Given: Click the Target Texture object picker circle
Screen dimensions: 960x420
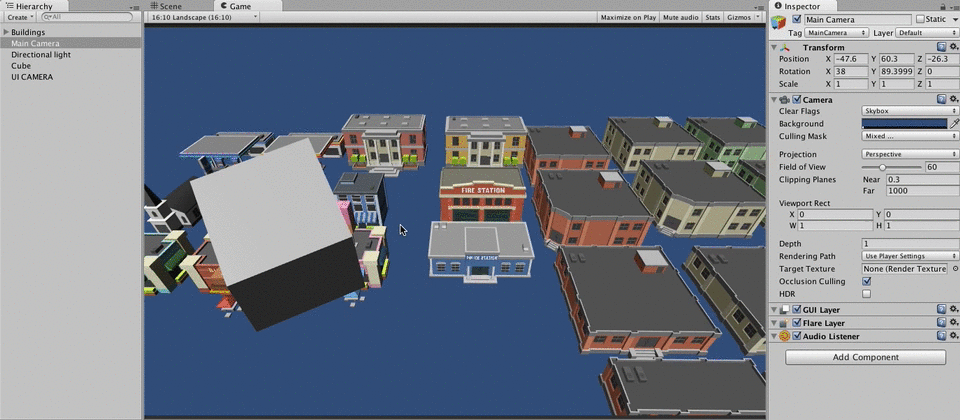Looking at the screenshot, I should [x=954, y=269].
